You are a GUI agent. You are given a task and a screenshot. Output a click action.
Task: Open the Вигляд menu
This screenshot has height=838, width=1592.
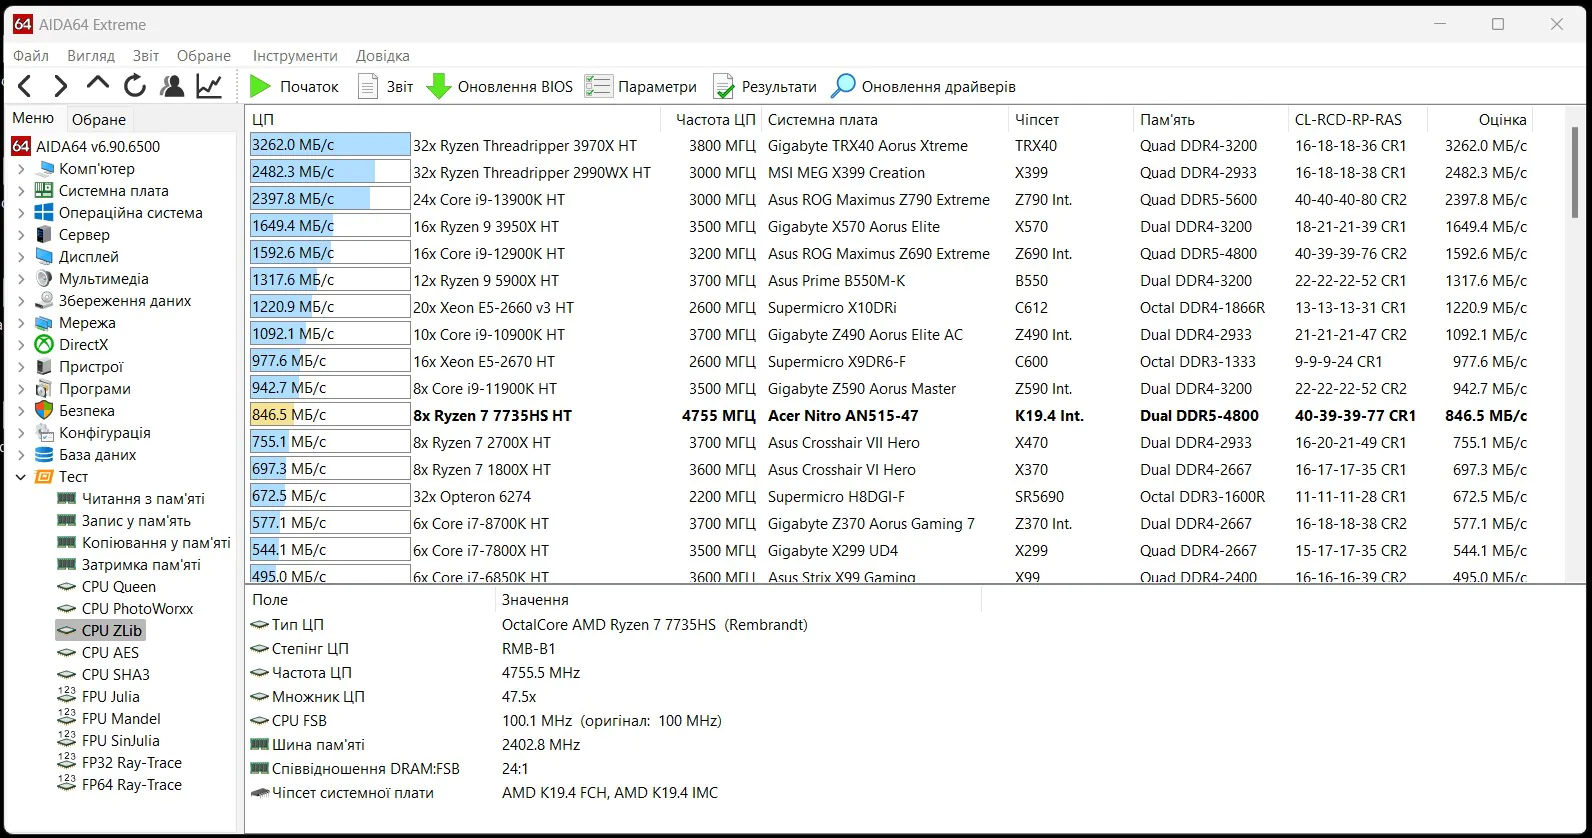pyautogui.click(x=91, y=56)
